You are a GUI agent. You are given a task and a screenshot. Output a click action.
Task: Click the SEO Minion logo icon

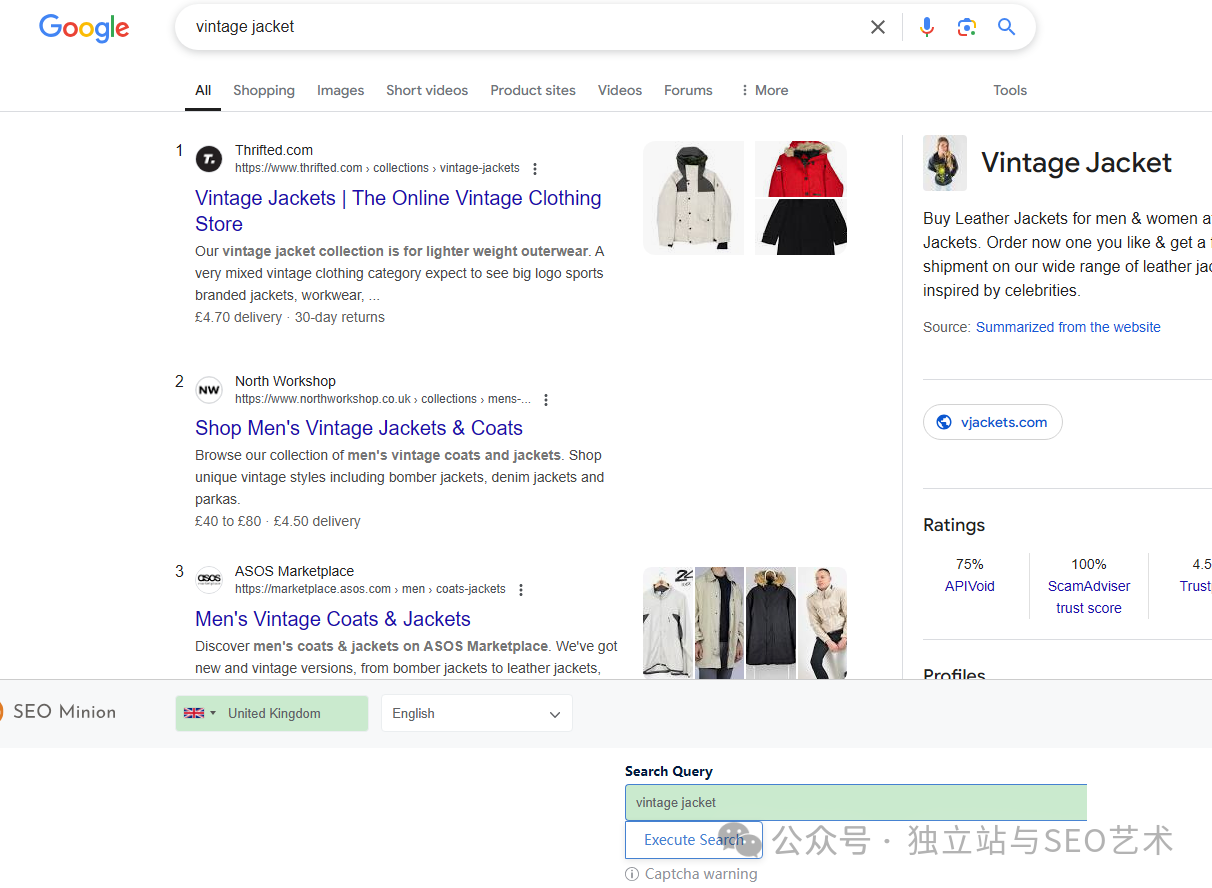(x=2, y=712)
